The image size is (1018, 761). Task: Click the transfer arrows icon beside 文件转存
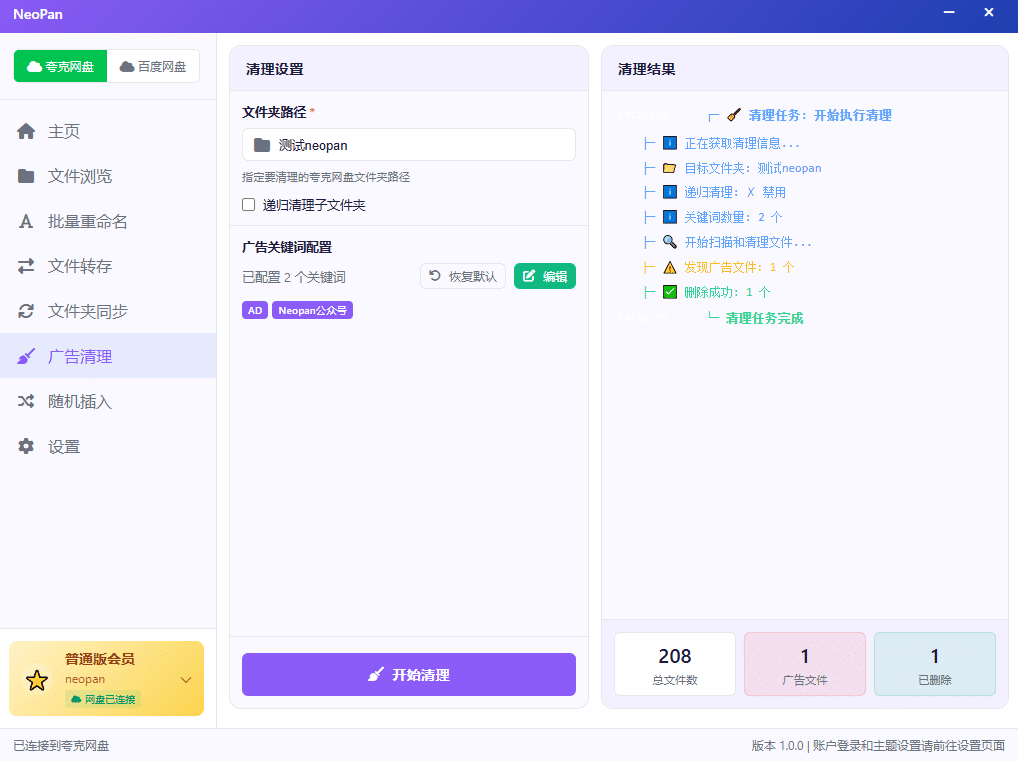coord(26,266)
